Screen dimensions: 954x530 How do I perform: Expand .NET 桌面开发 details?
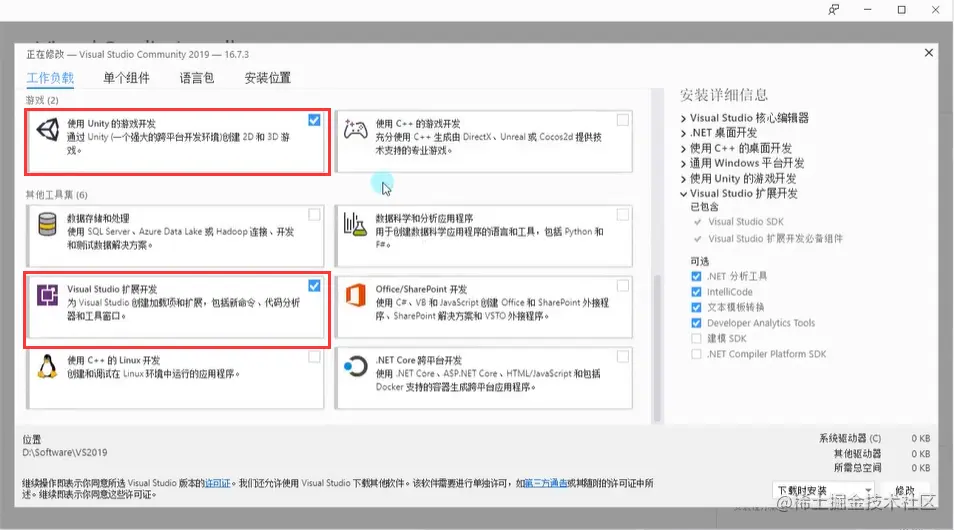[683, 133]
